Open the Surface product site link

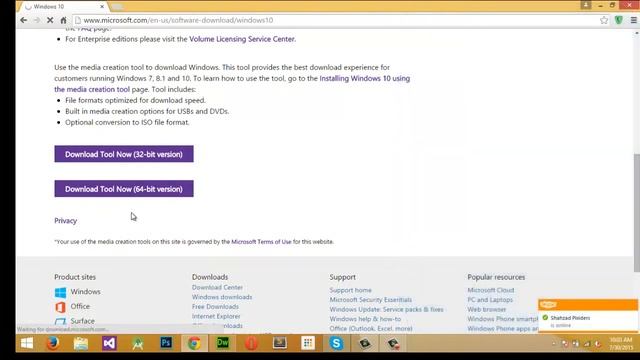82,321
